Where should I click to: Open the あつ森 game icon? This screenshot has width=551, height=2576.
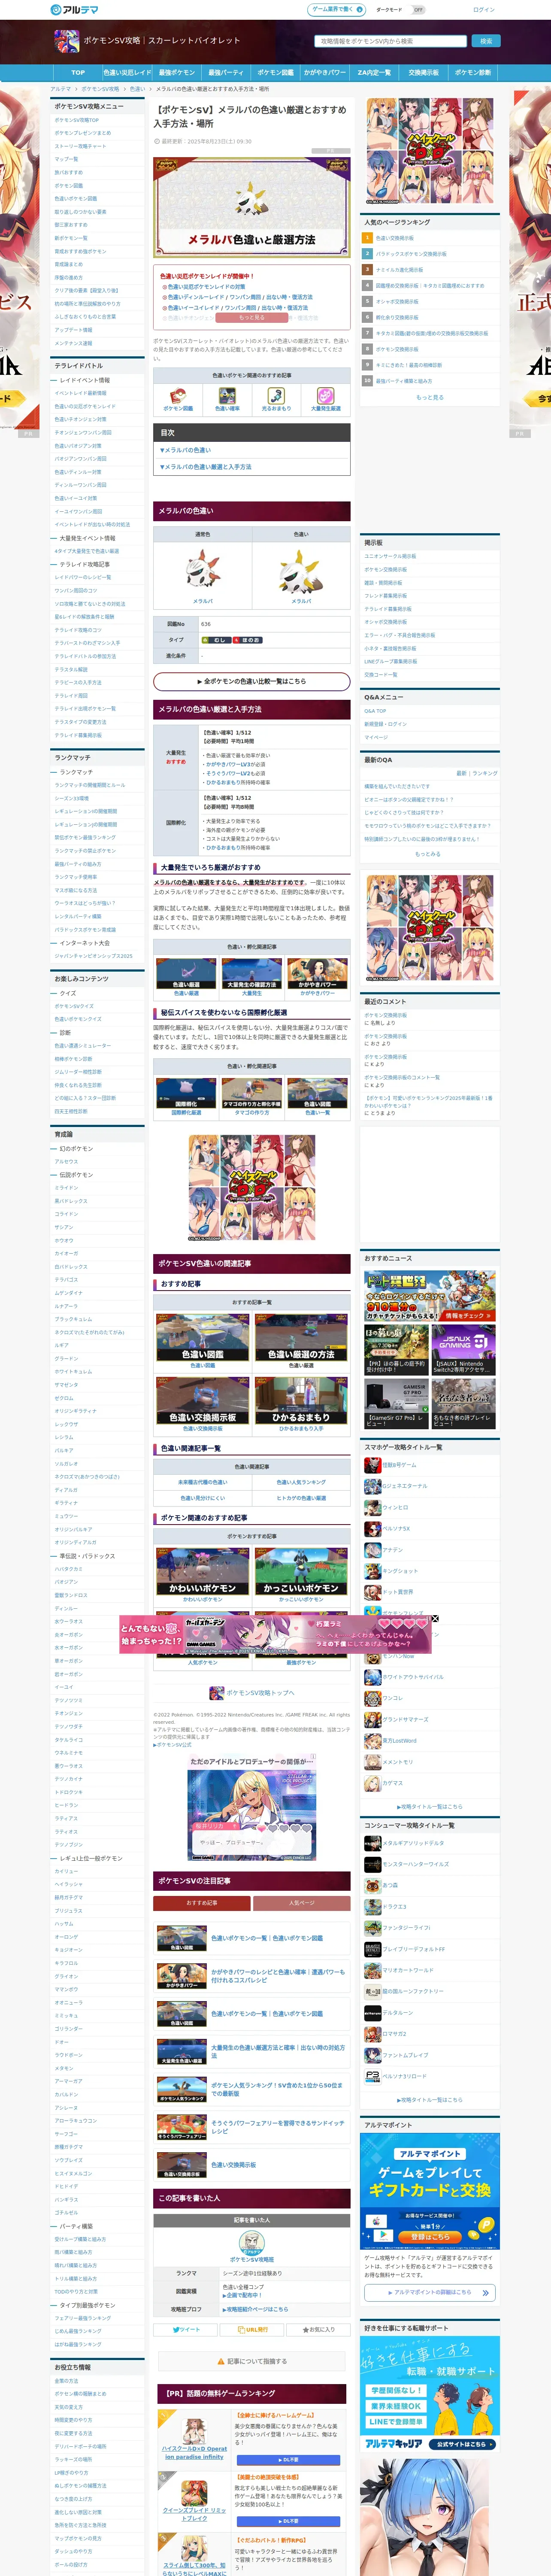click(372, 1885)
